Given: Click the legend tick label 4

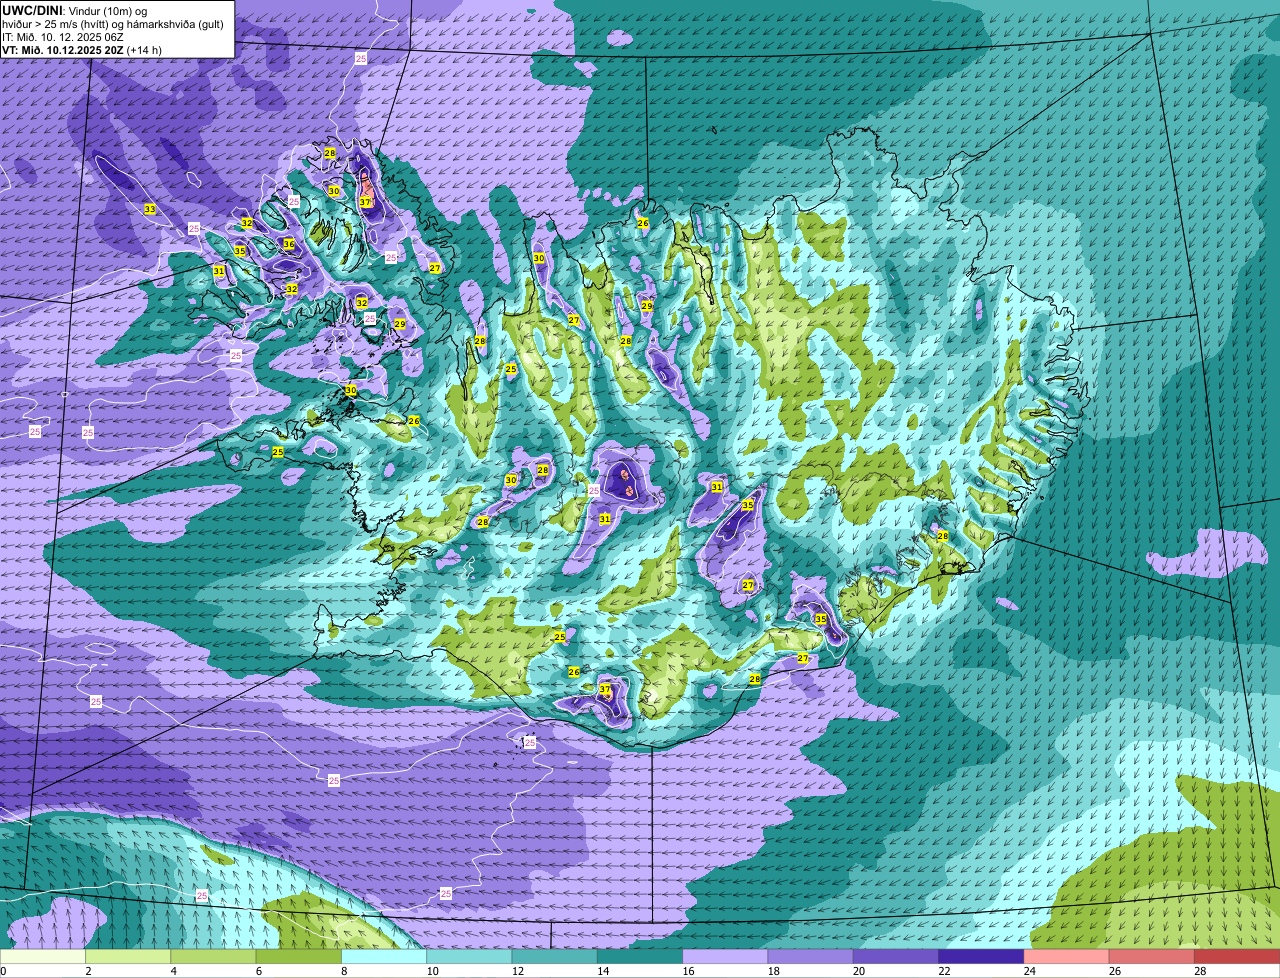Looking at the screenshot, I should [x=173, y=971].
